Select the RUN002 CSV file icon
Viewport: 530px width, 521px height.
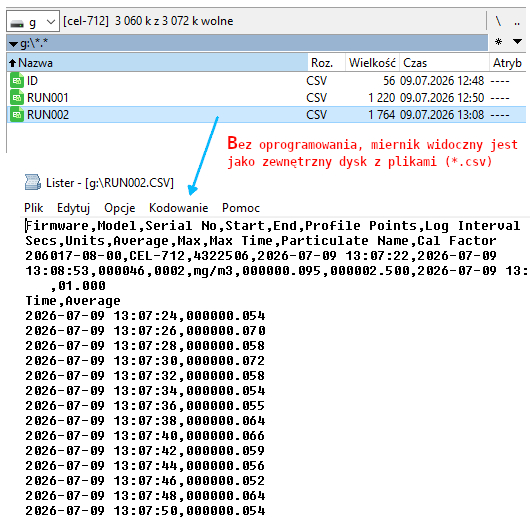click(x=17, y=115)
